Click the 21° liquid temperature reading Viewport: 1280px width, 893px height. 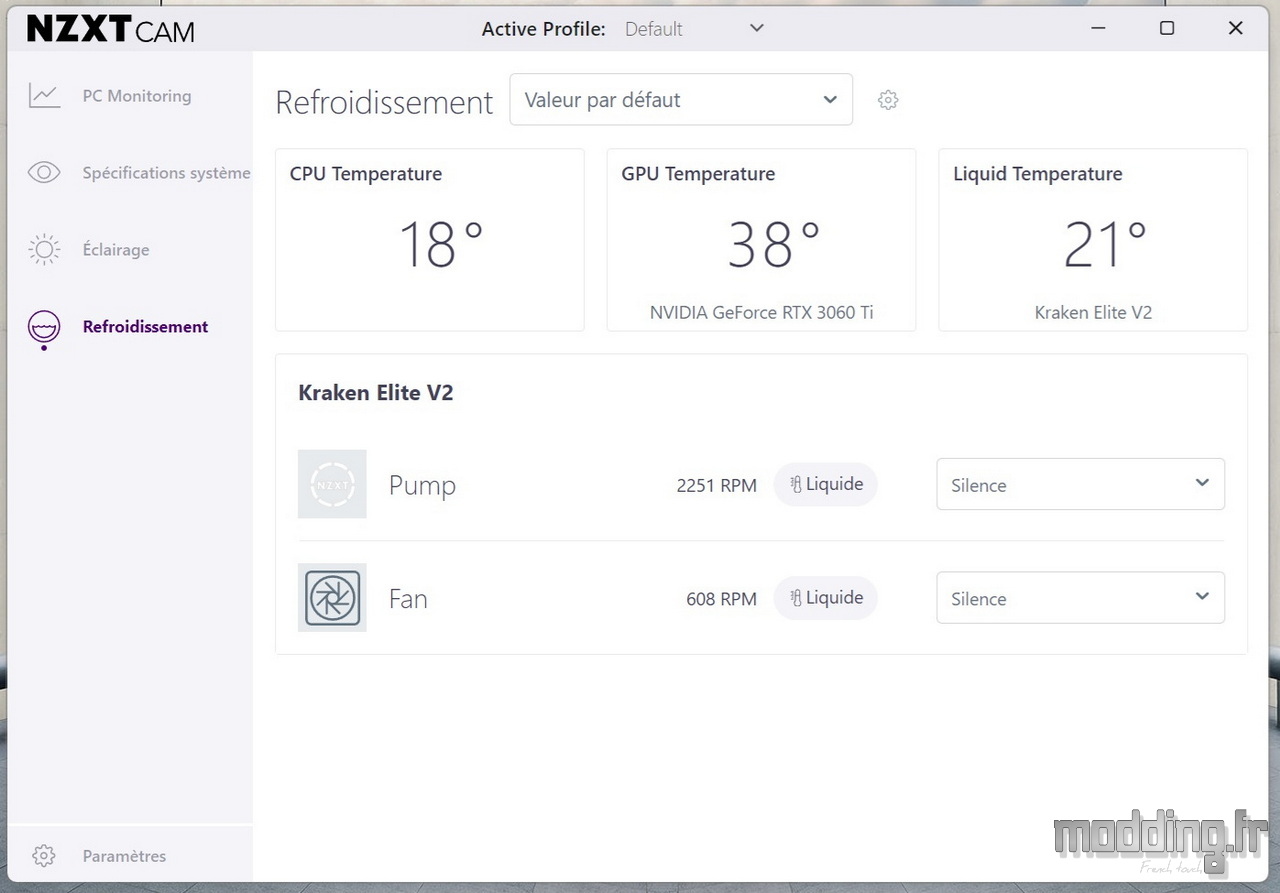(x=1105, y=245)
